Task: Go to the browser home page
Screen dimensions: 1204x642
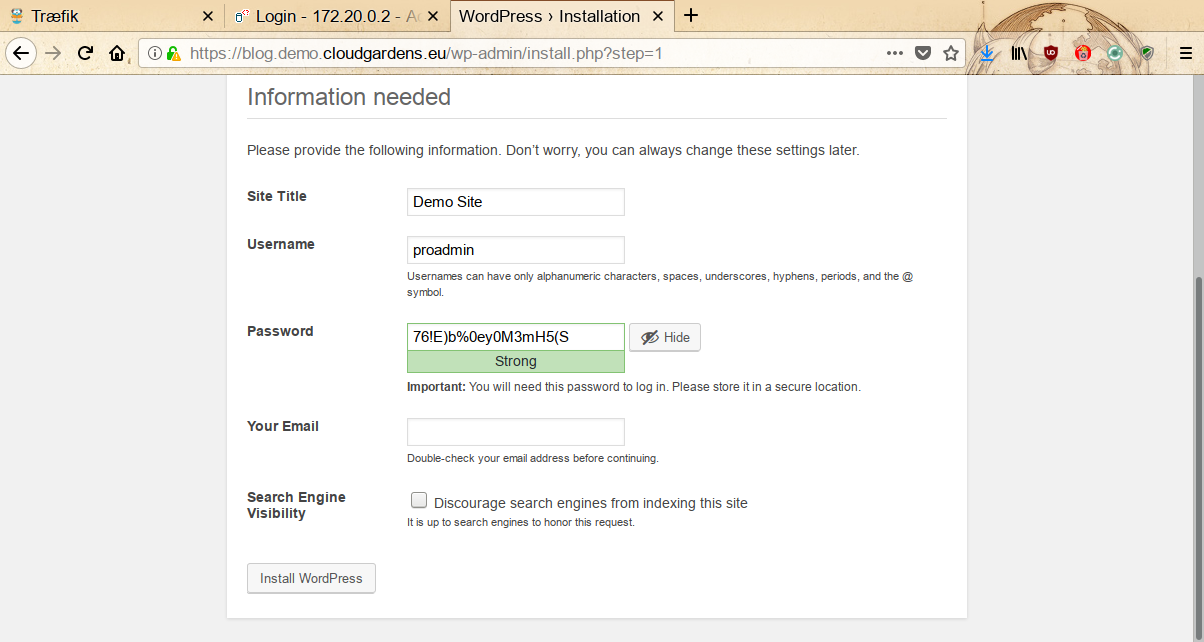Action: (117, 53)
